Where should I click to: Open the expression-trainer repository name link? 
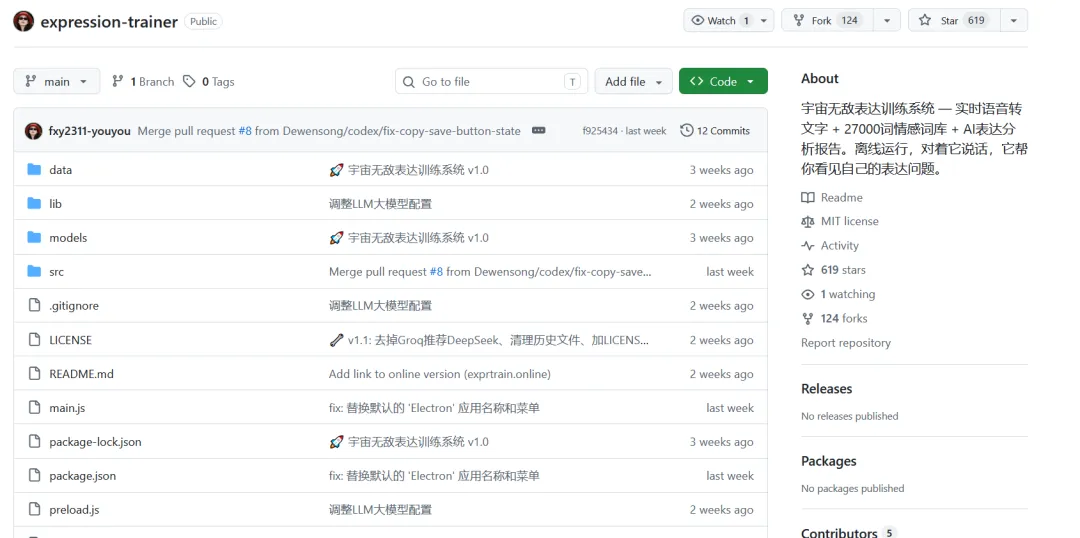point(109,21)
